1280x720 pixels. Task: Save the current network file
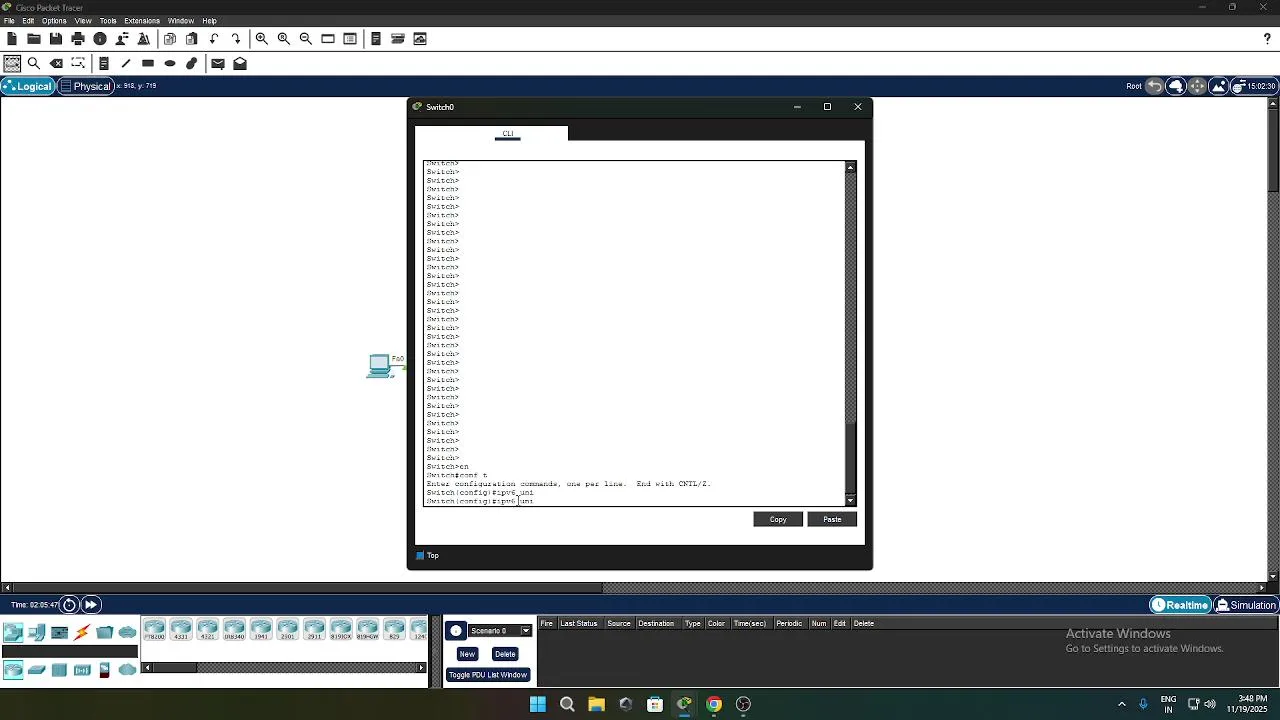(56, 39)
